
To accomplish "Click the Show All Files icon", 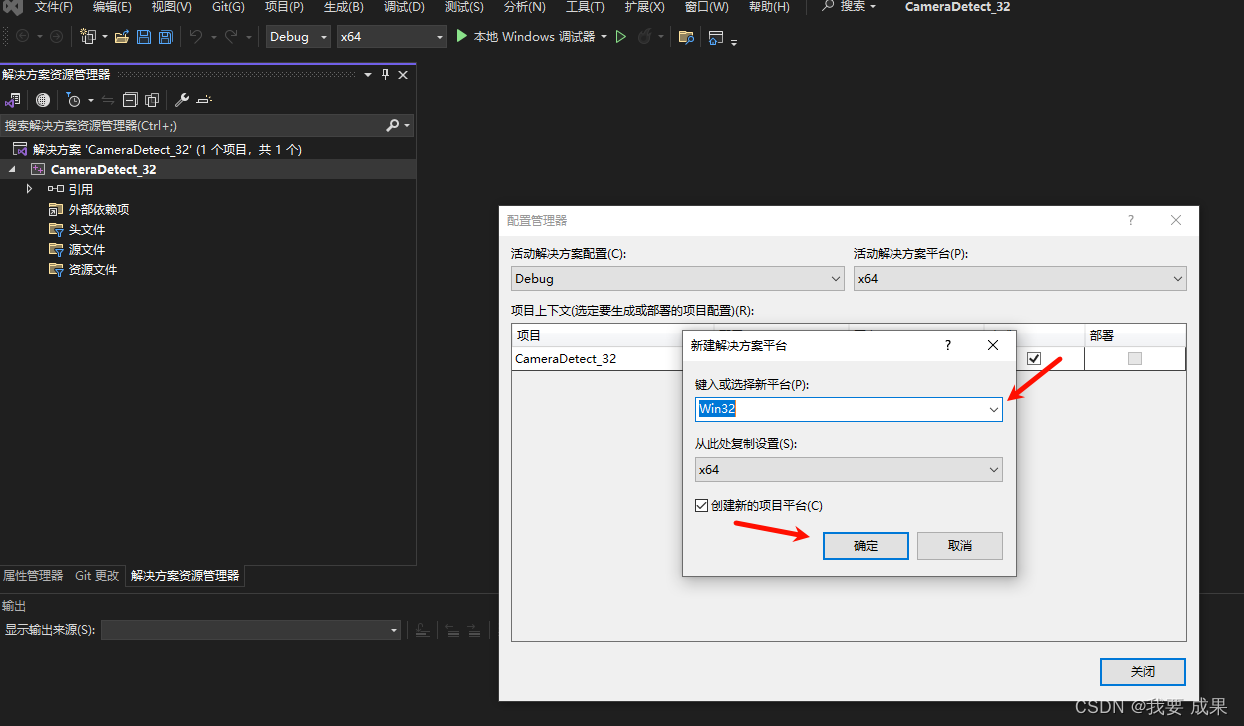I will 152,100.
